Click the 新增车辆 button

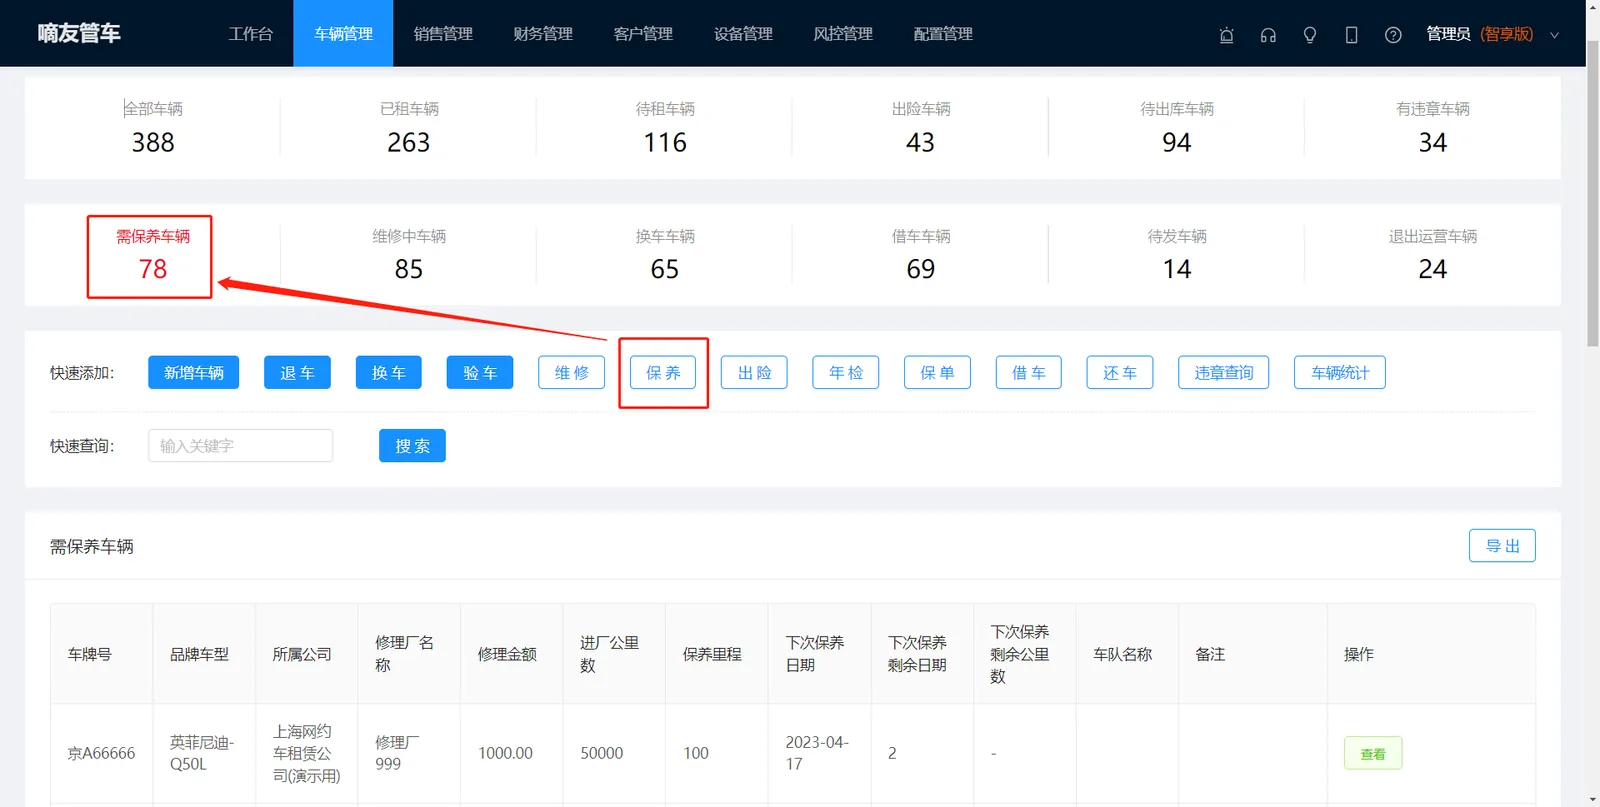pyautogui.click(x=194, y=373)
